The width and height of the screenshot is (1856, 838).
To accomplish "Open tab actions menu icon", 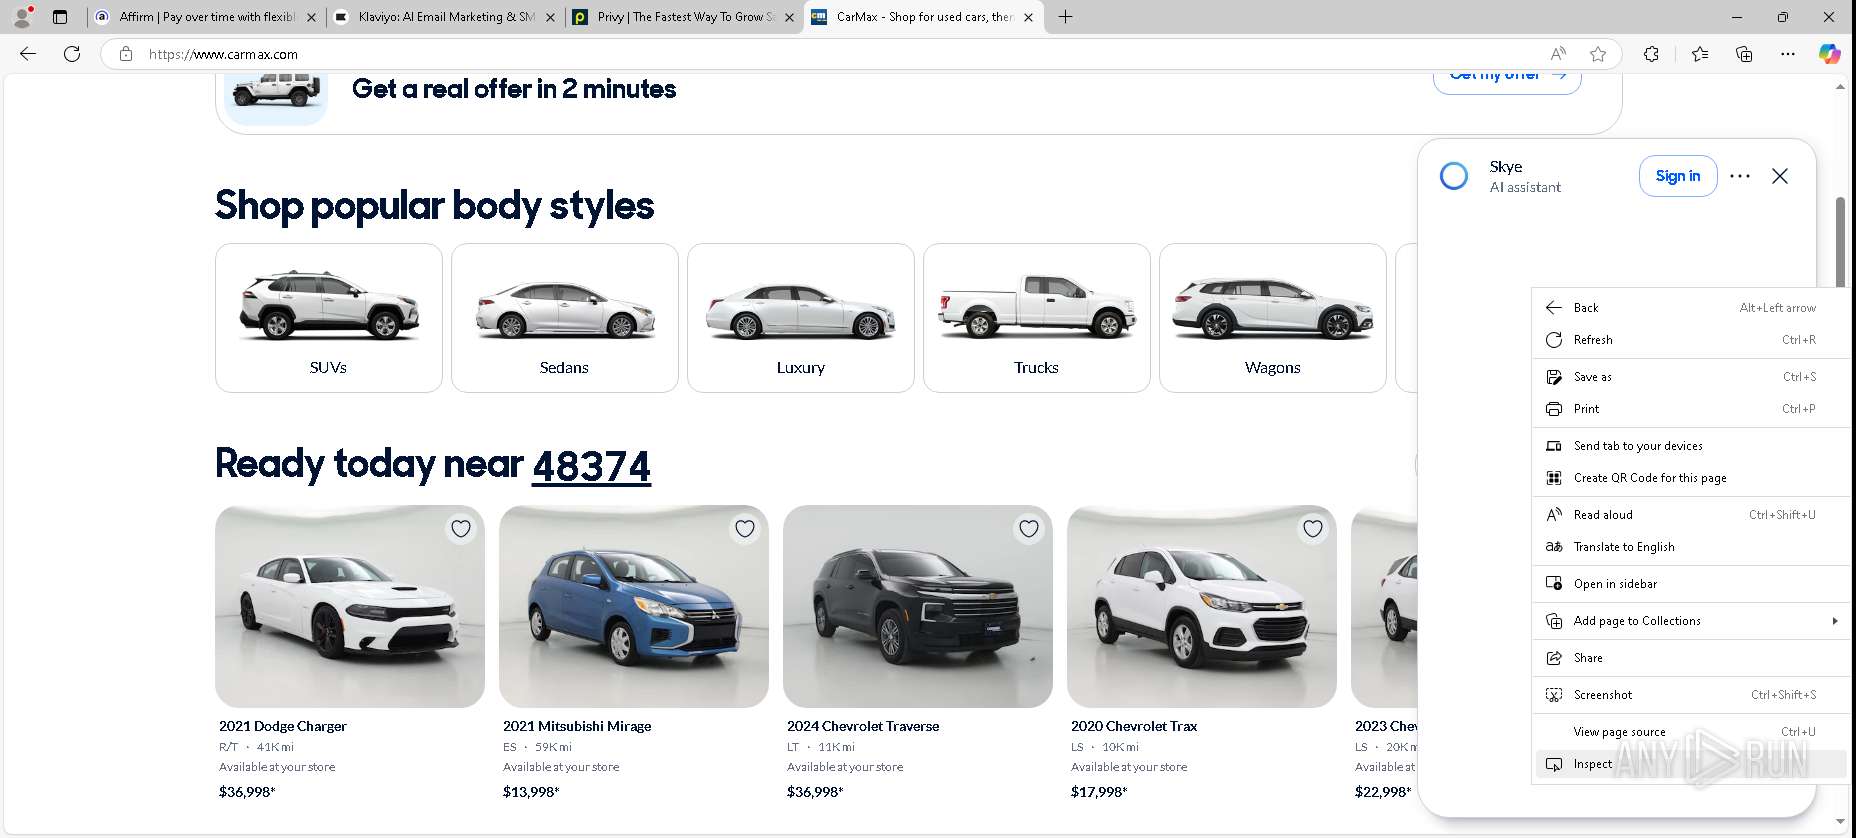I will click(60, 17).
